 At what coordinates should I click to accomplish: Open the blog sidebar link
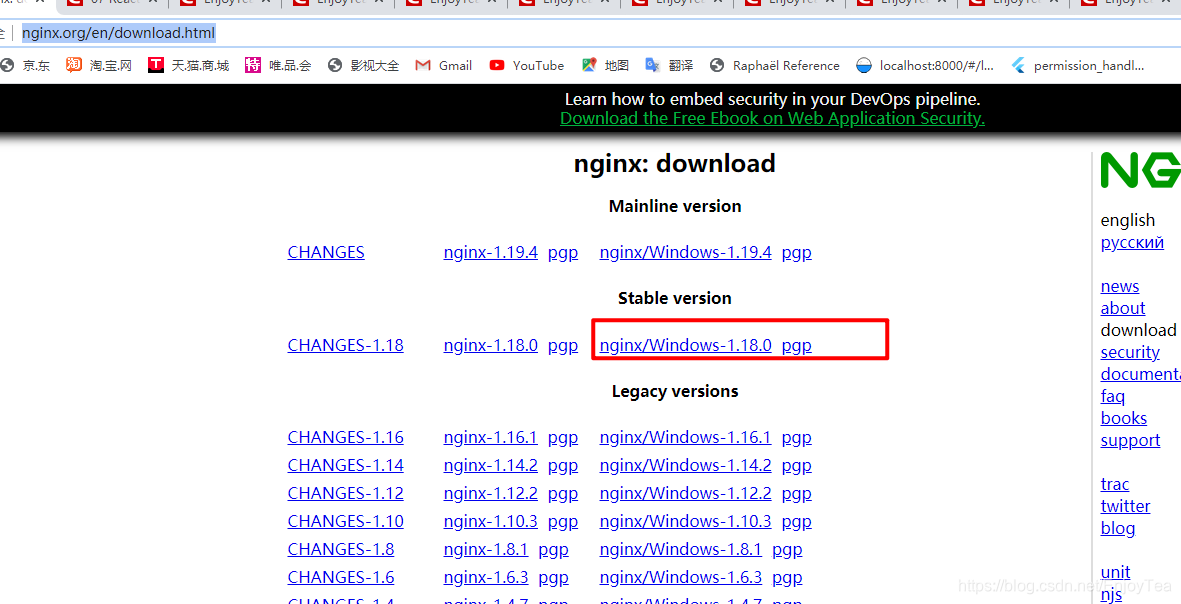1118,528
